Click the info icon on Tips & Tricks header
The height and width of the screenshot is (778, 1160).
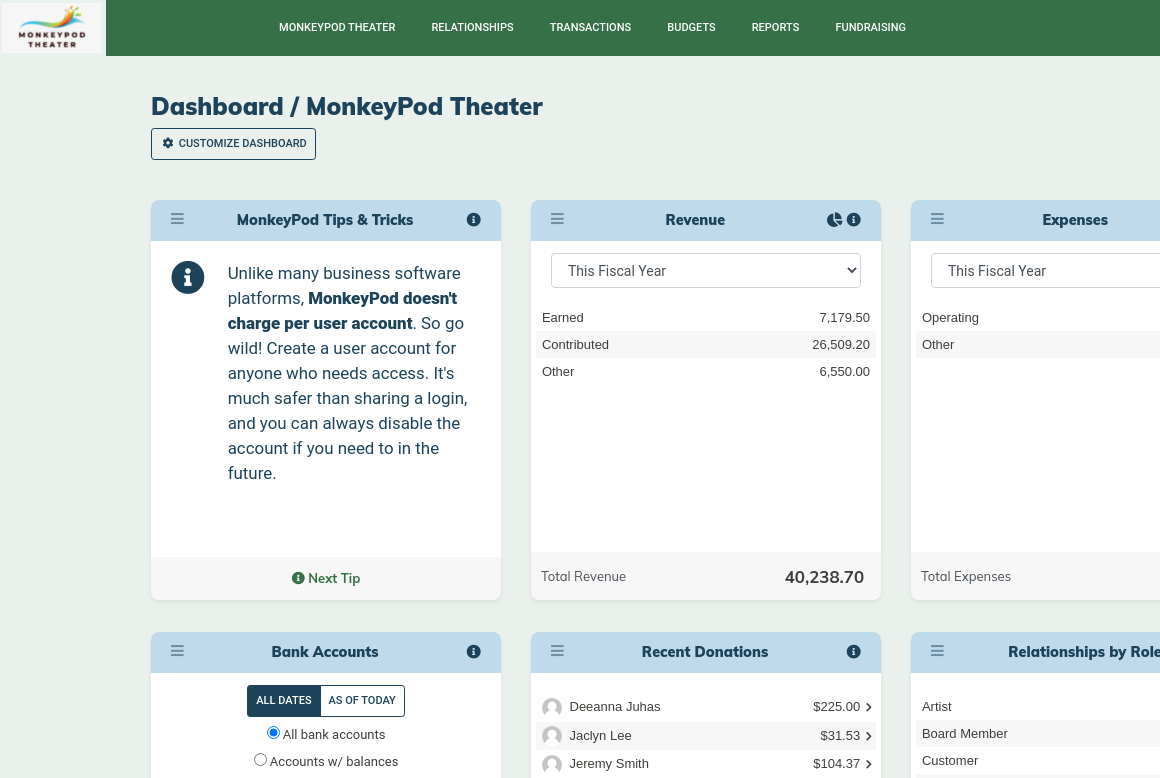473,220
